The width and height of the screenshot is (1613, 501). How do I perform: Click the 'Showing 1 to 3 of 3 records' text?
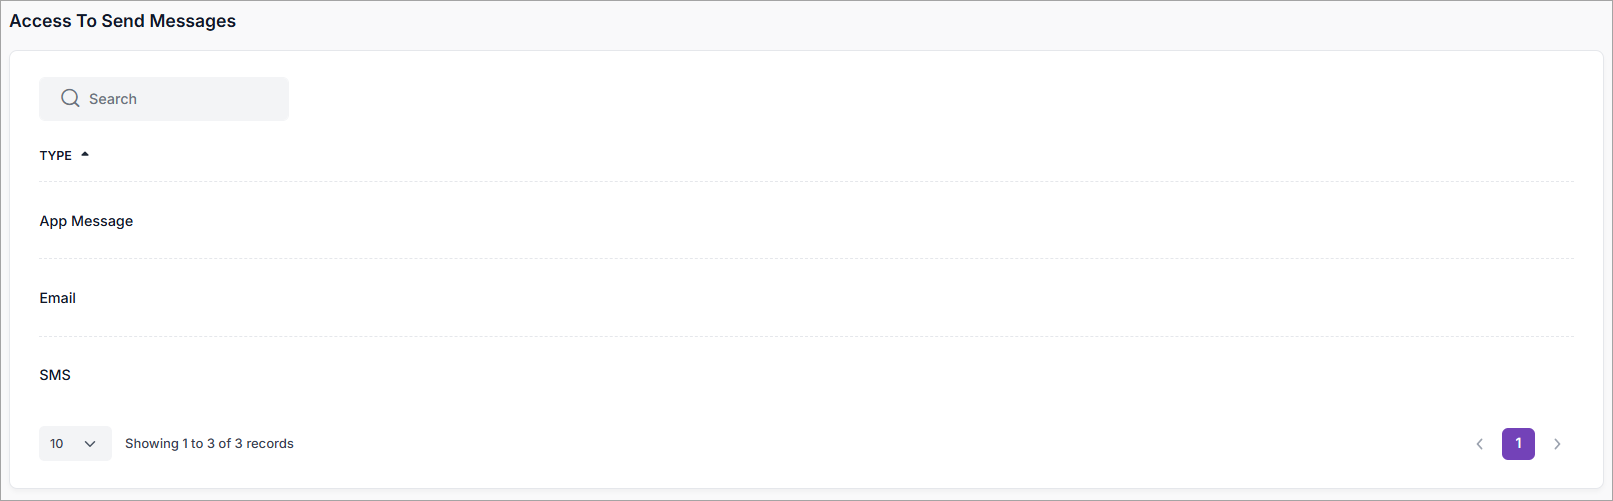coord(209,444)
